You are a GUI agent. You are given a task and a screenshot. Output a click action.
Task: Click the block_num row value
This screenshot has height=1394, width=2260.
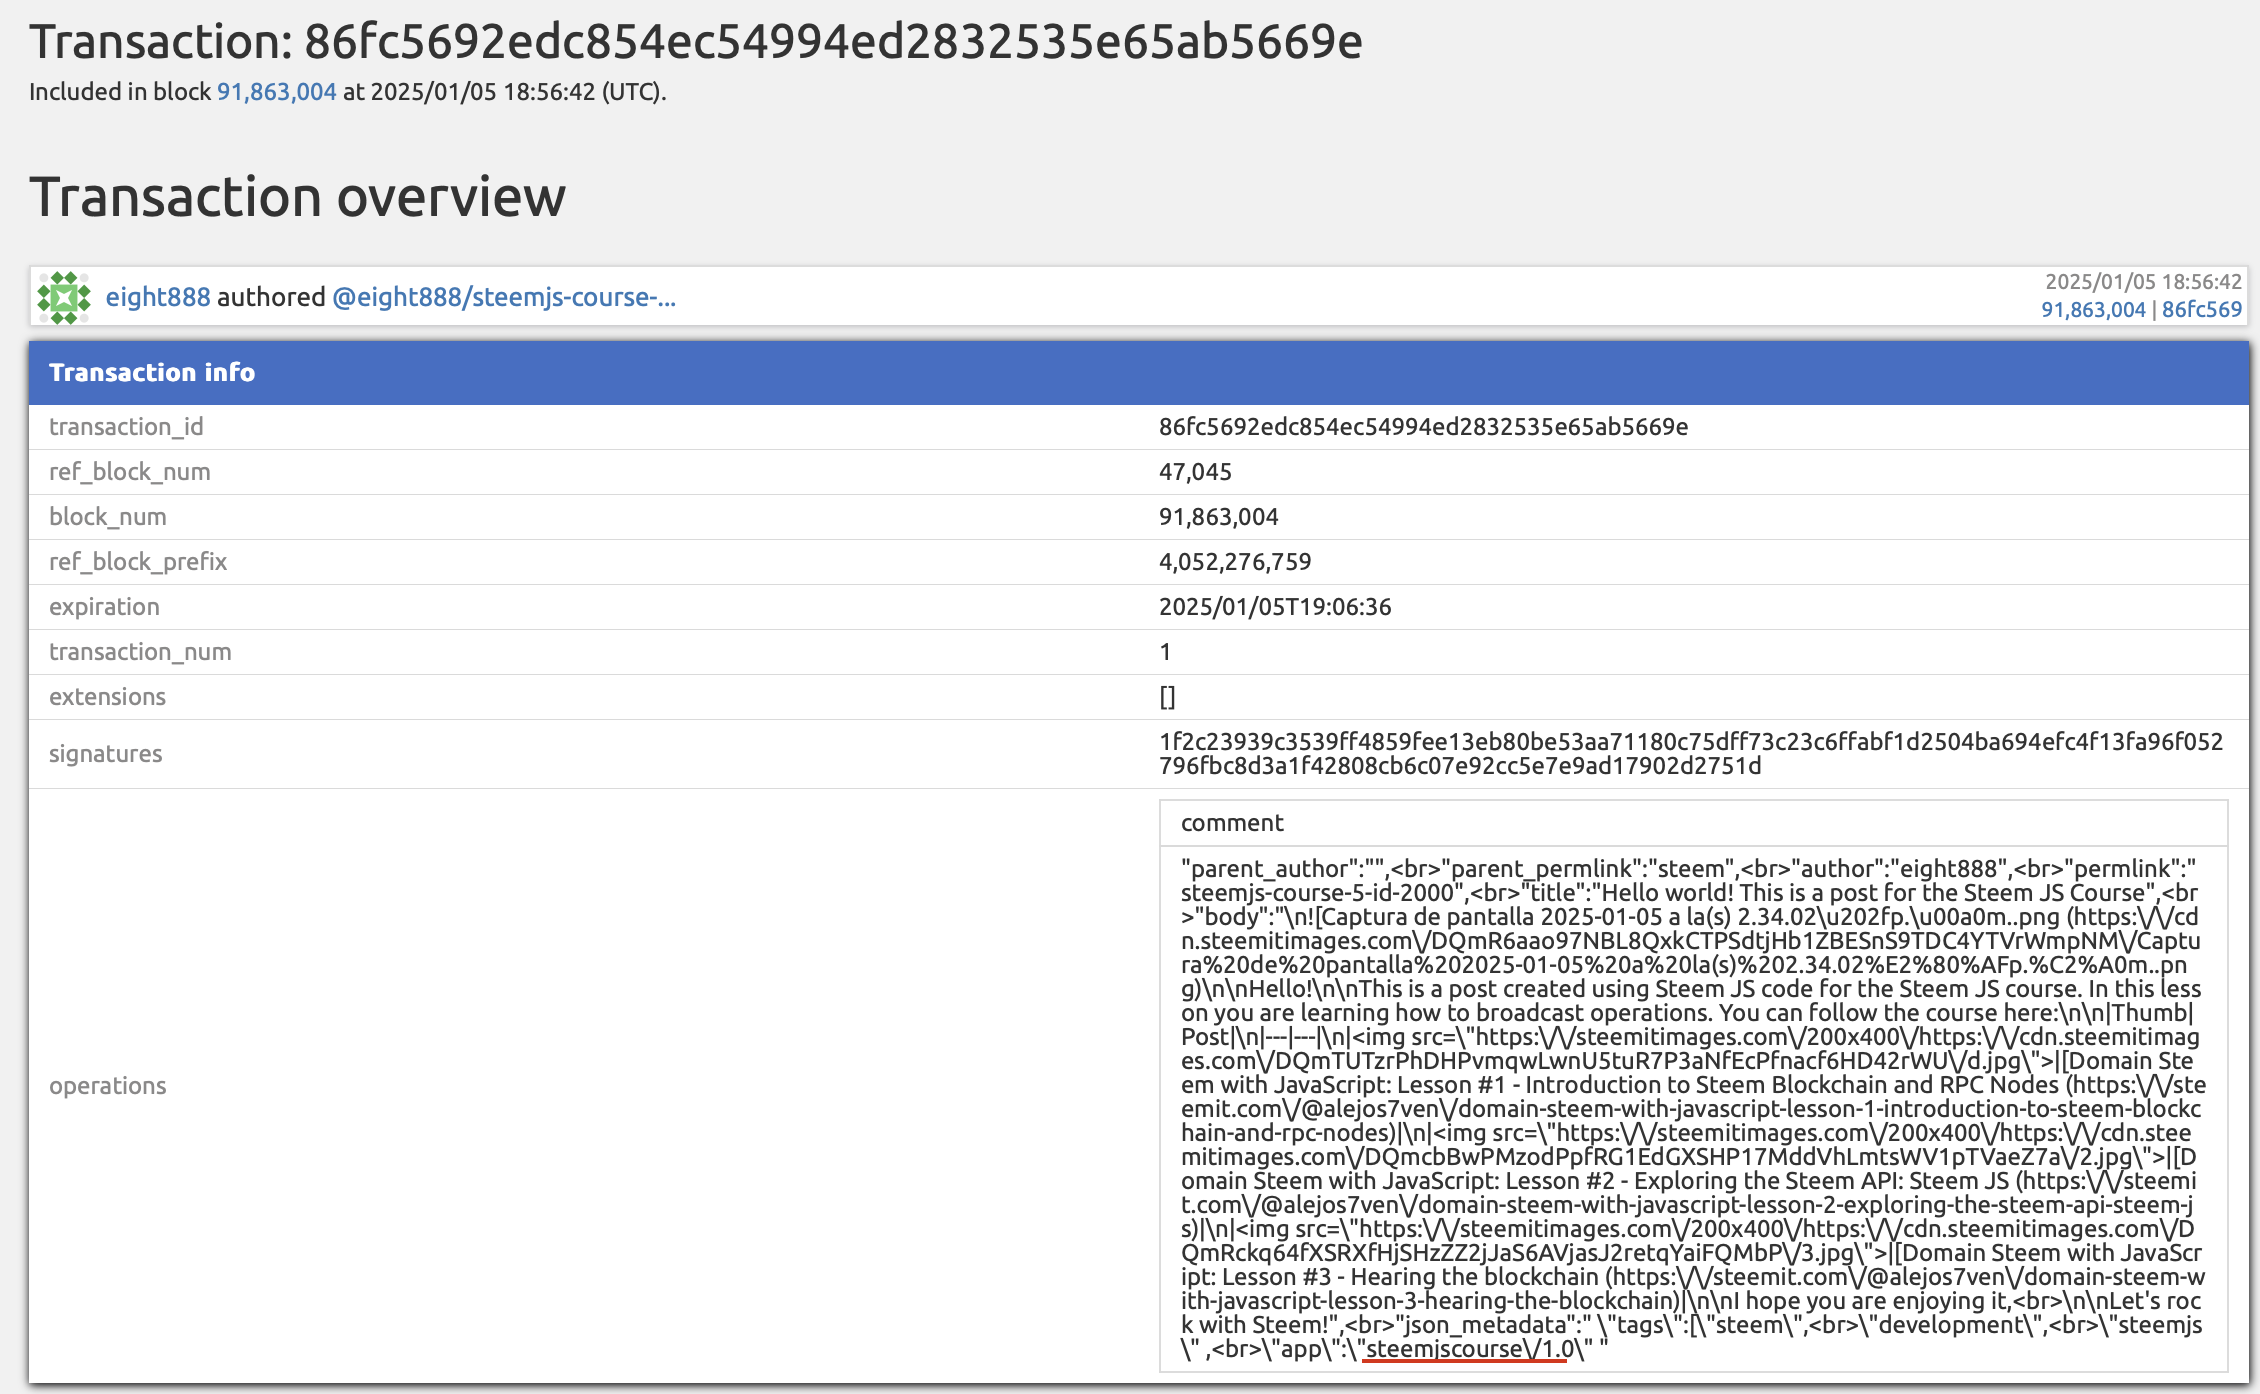coord(1217,517)
